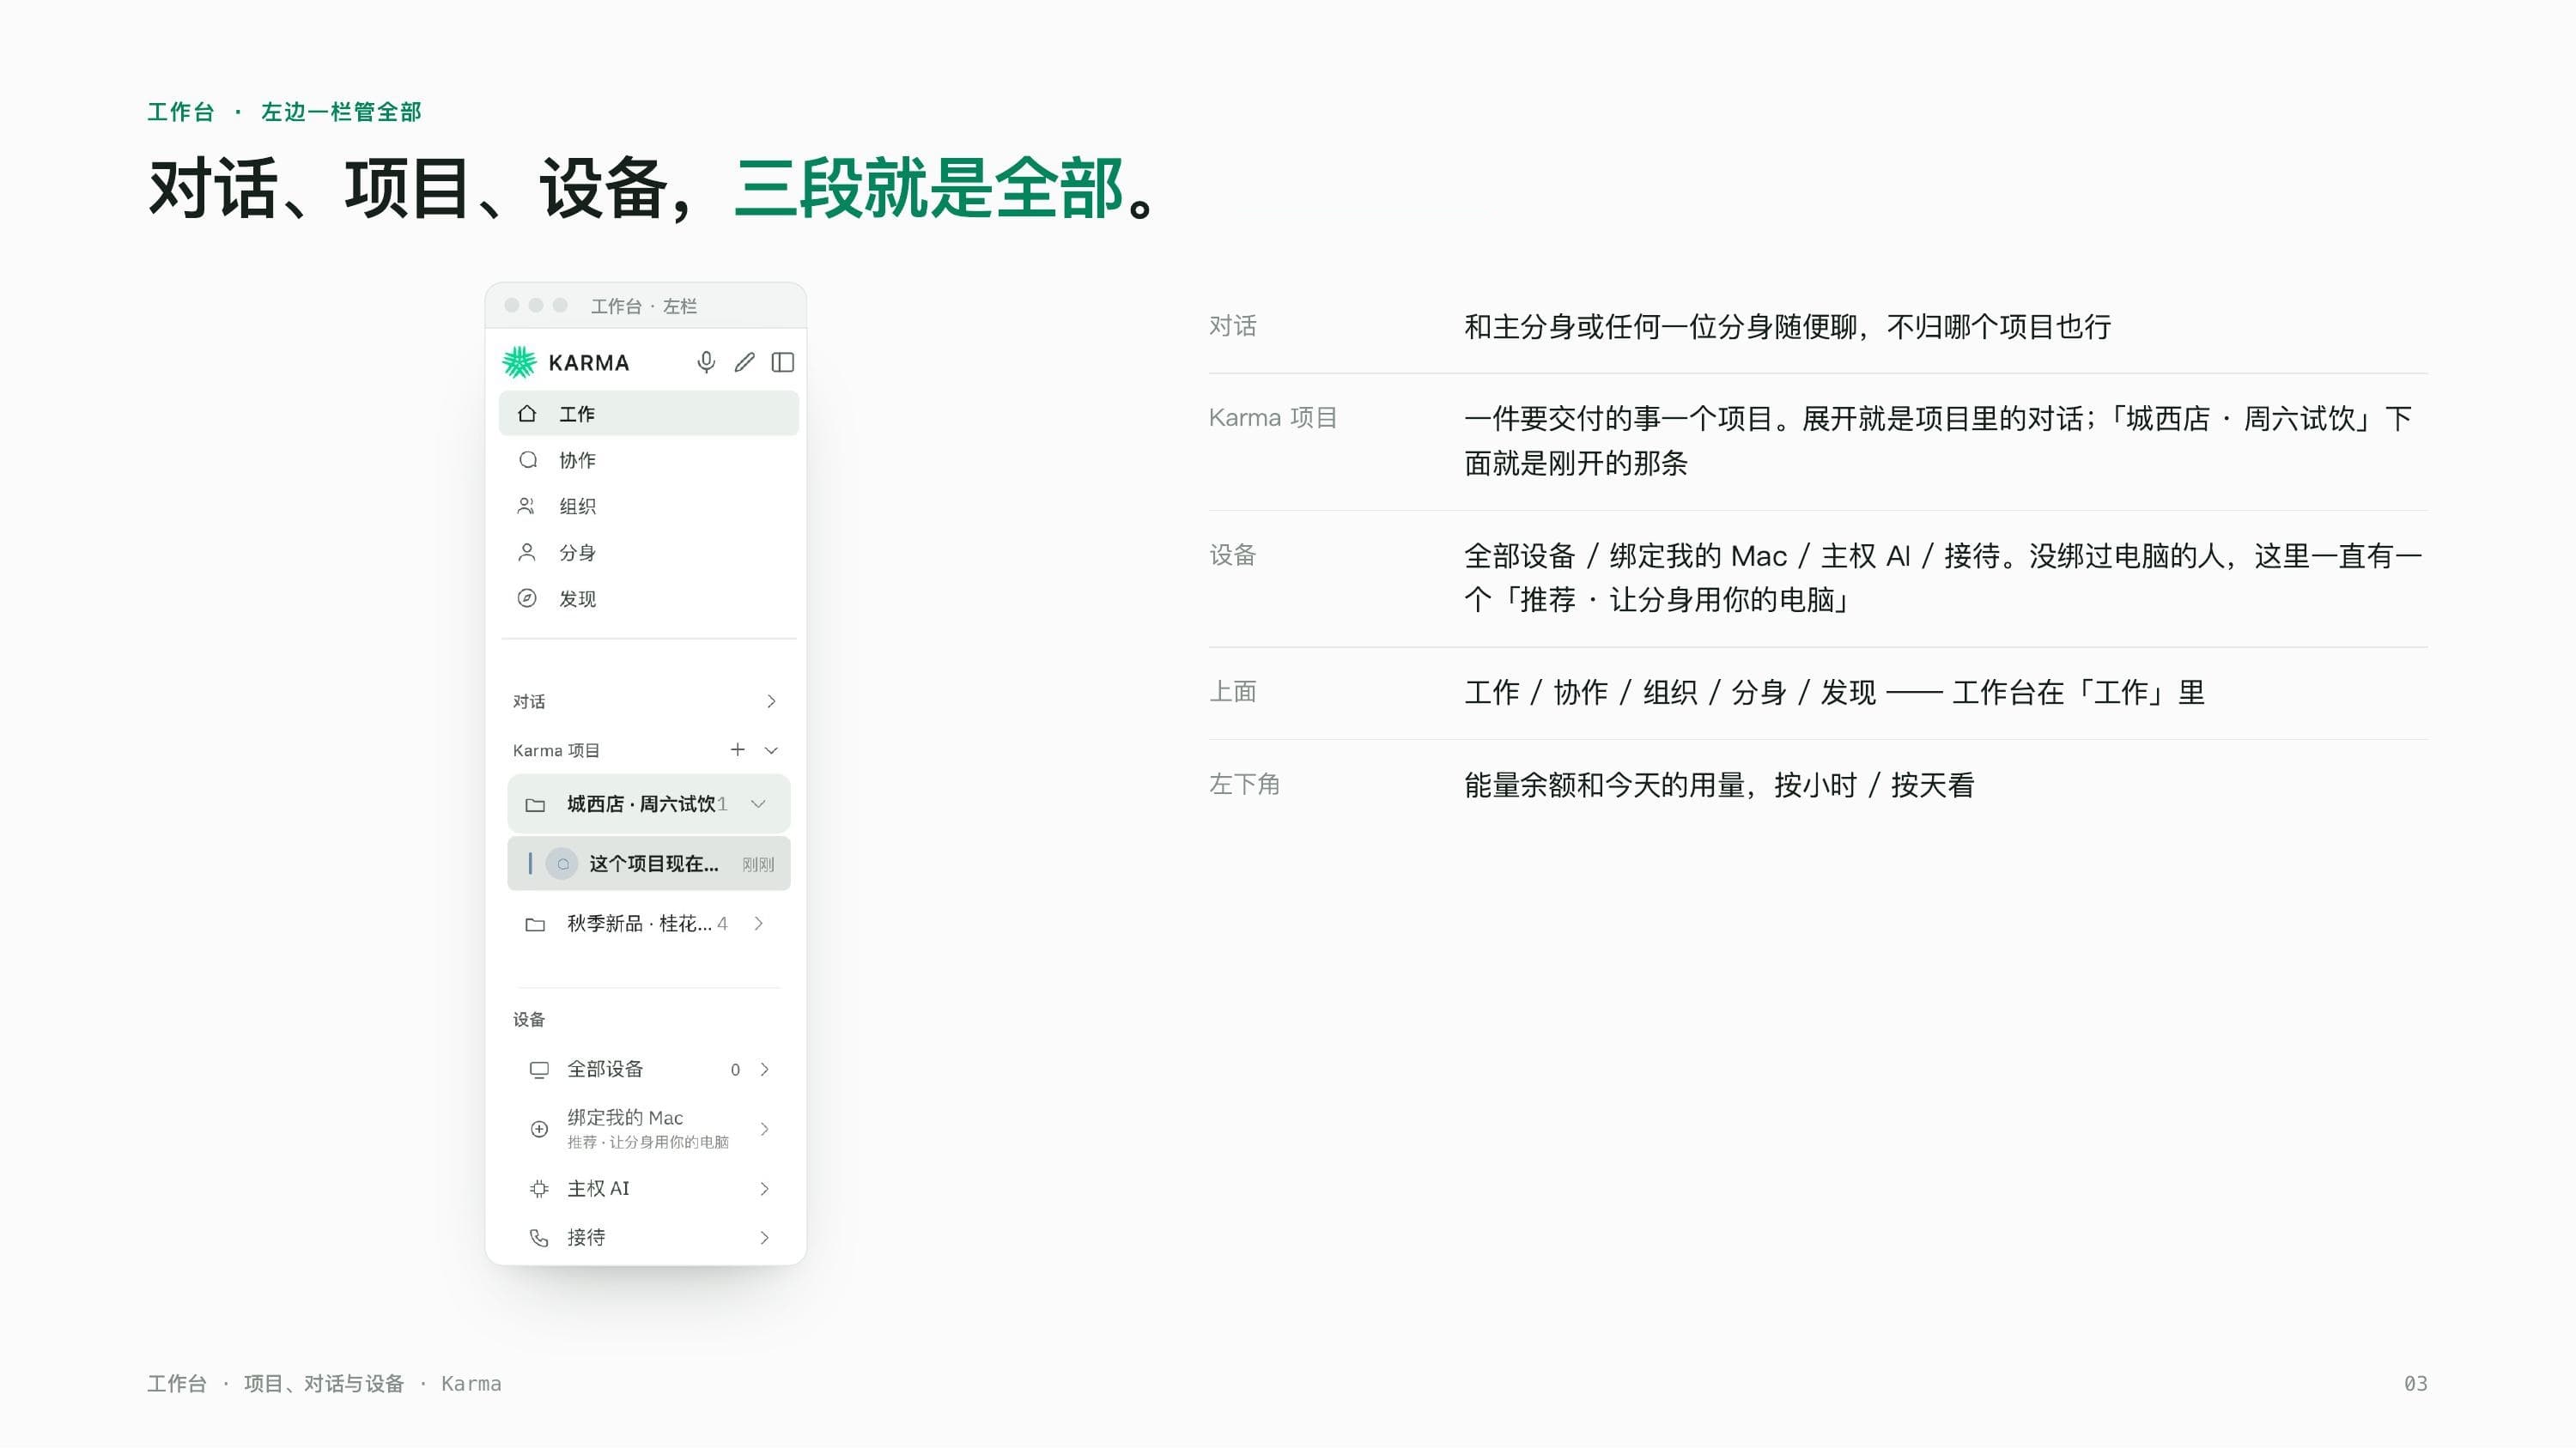The height and width of the screenshot is (1449, 2576).
Task: Collapse the Karma 项目 section chevron
Action: click(x=771, y=750)
